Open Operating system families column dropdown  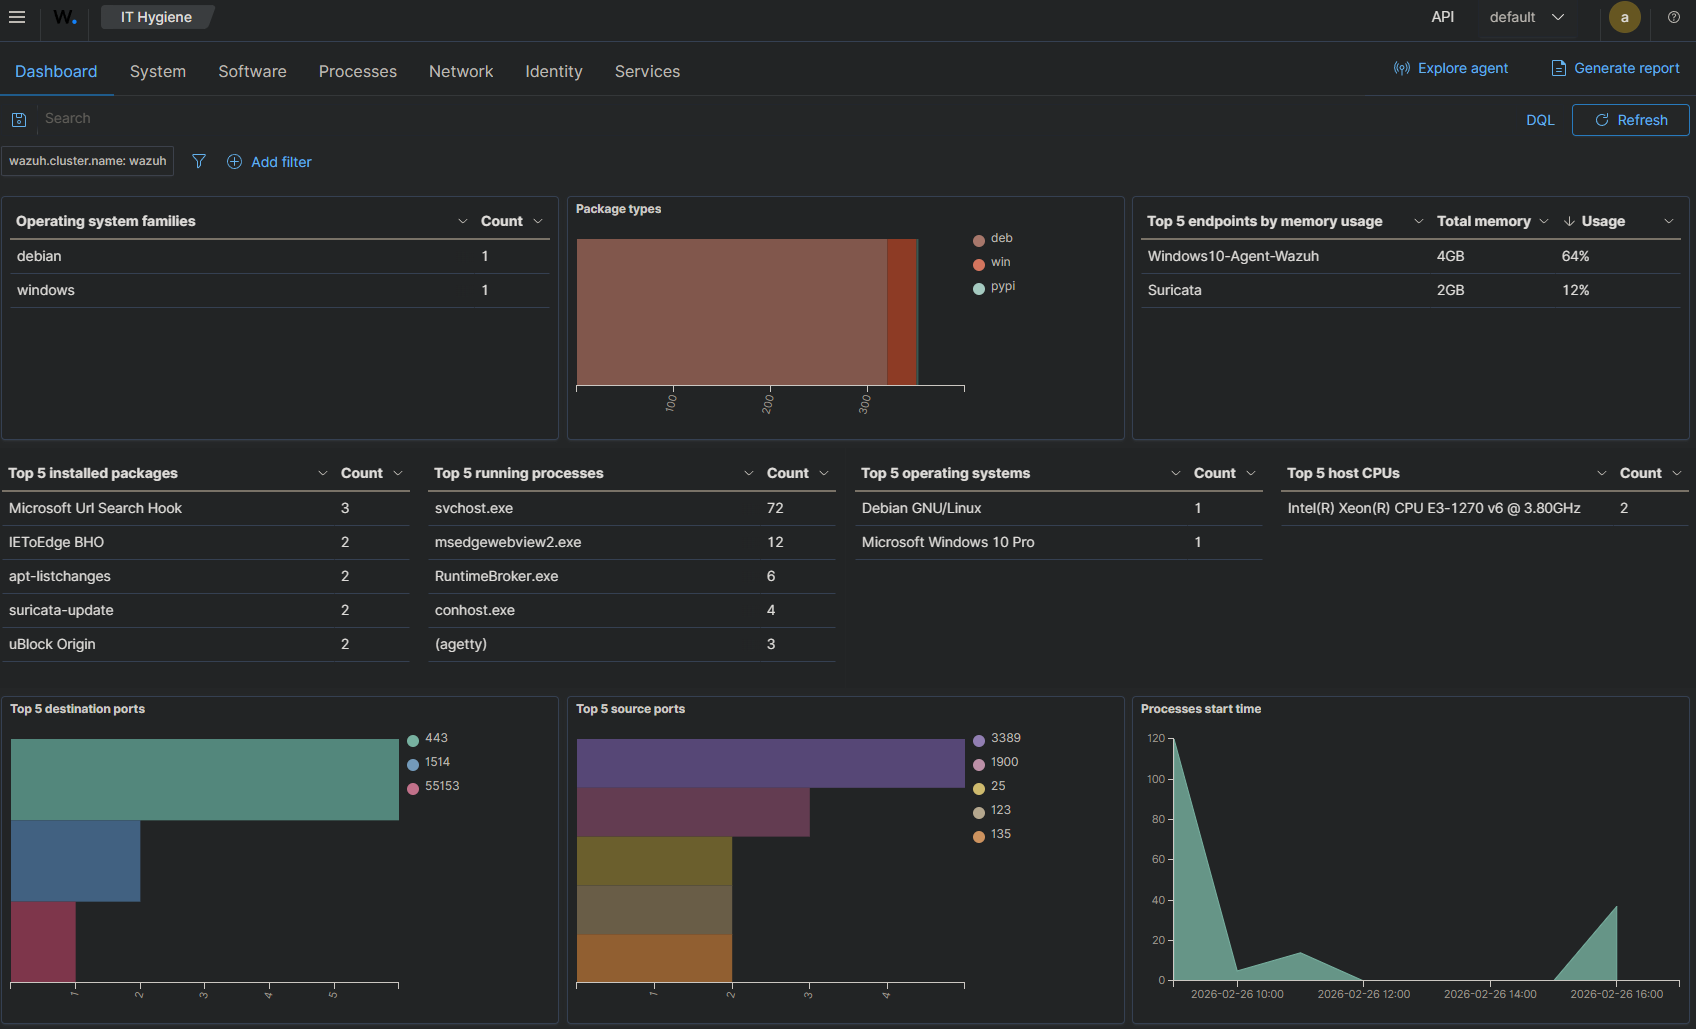[462, 221]
